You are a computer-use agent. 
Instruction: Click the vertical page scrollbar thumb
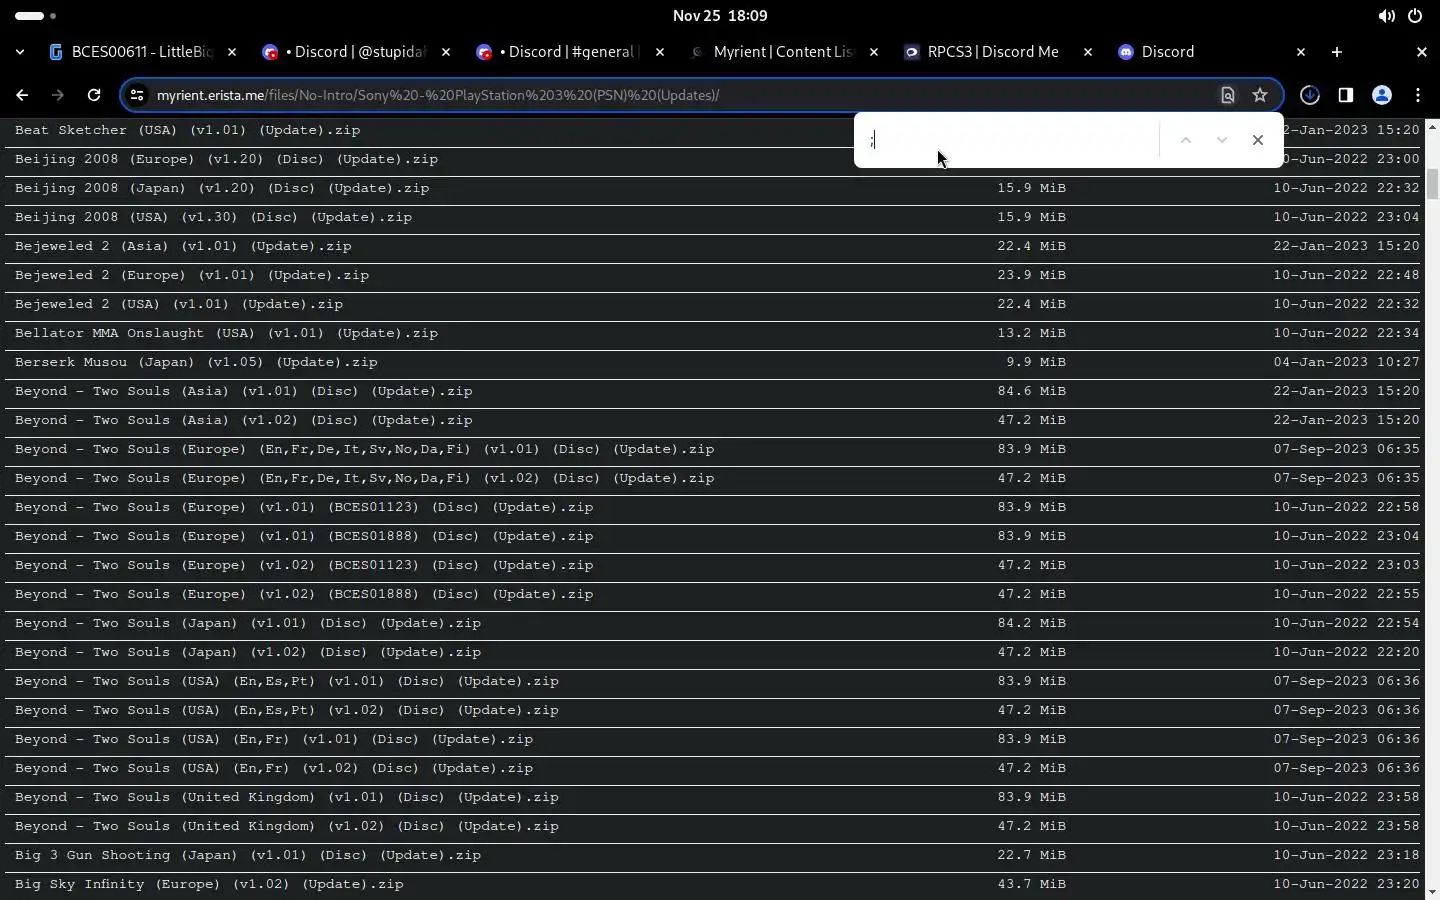[x=1432, y=185]
